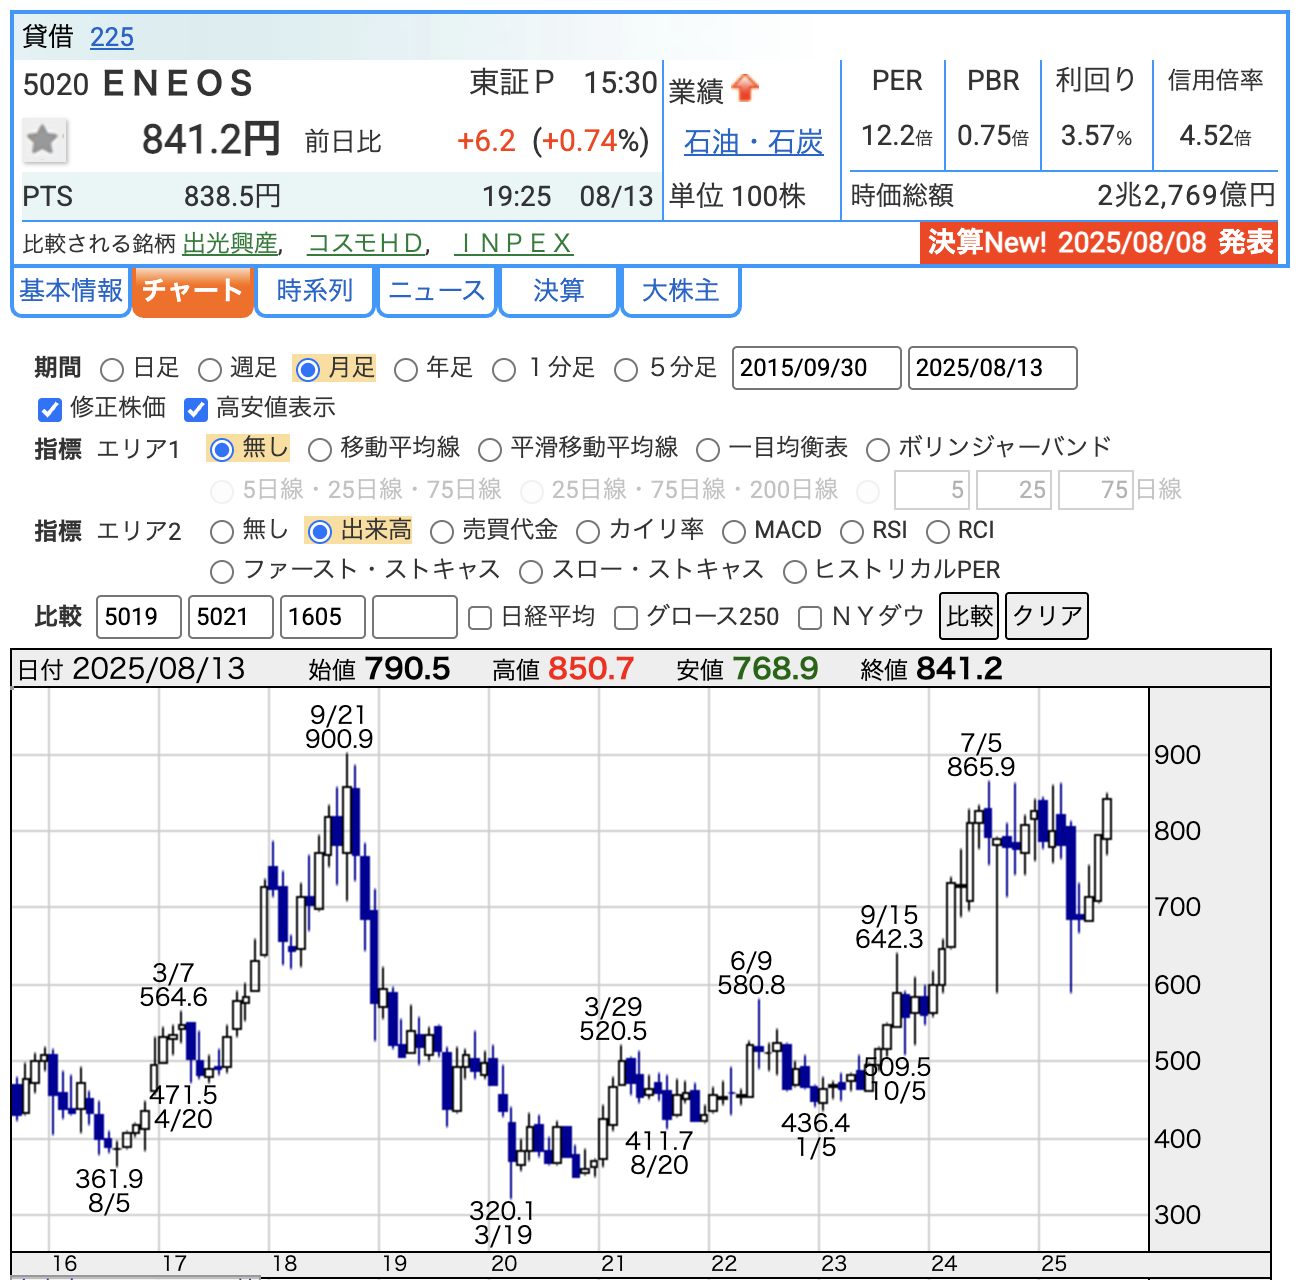The height and width of the screenshot is (1280, 1302).
Task: Select 平滑移動平均線 indicator radio
Action: pos(490,450)
